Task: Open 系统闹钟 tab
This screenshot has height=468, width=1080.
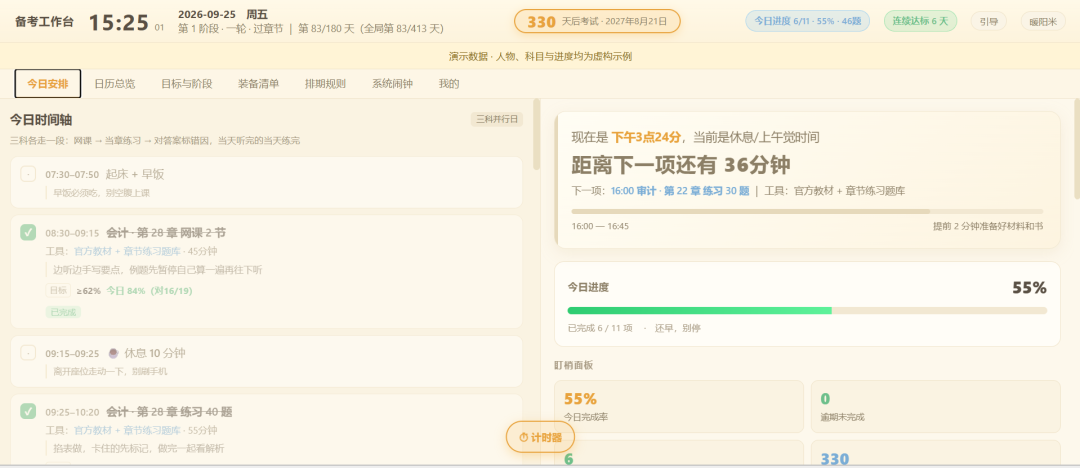Action: [x=393, y=84]
